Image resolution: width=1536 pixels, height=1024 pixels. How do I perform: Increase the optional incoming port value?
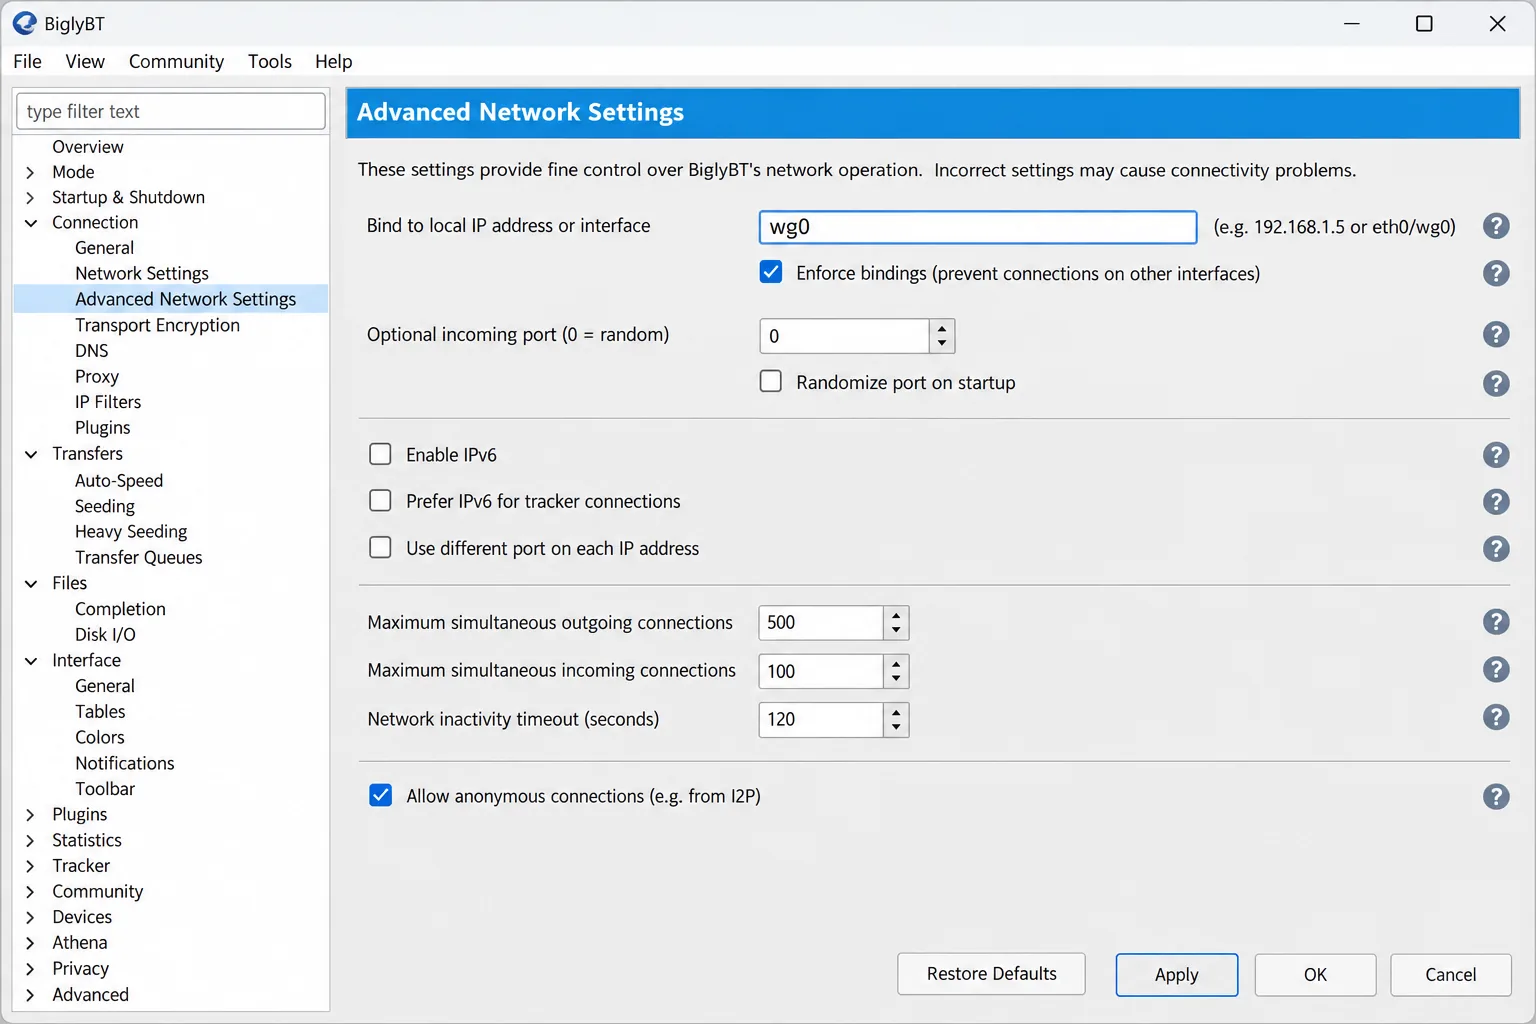click(x=942, y=328)
